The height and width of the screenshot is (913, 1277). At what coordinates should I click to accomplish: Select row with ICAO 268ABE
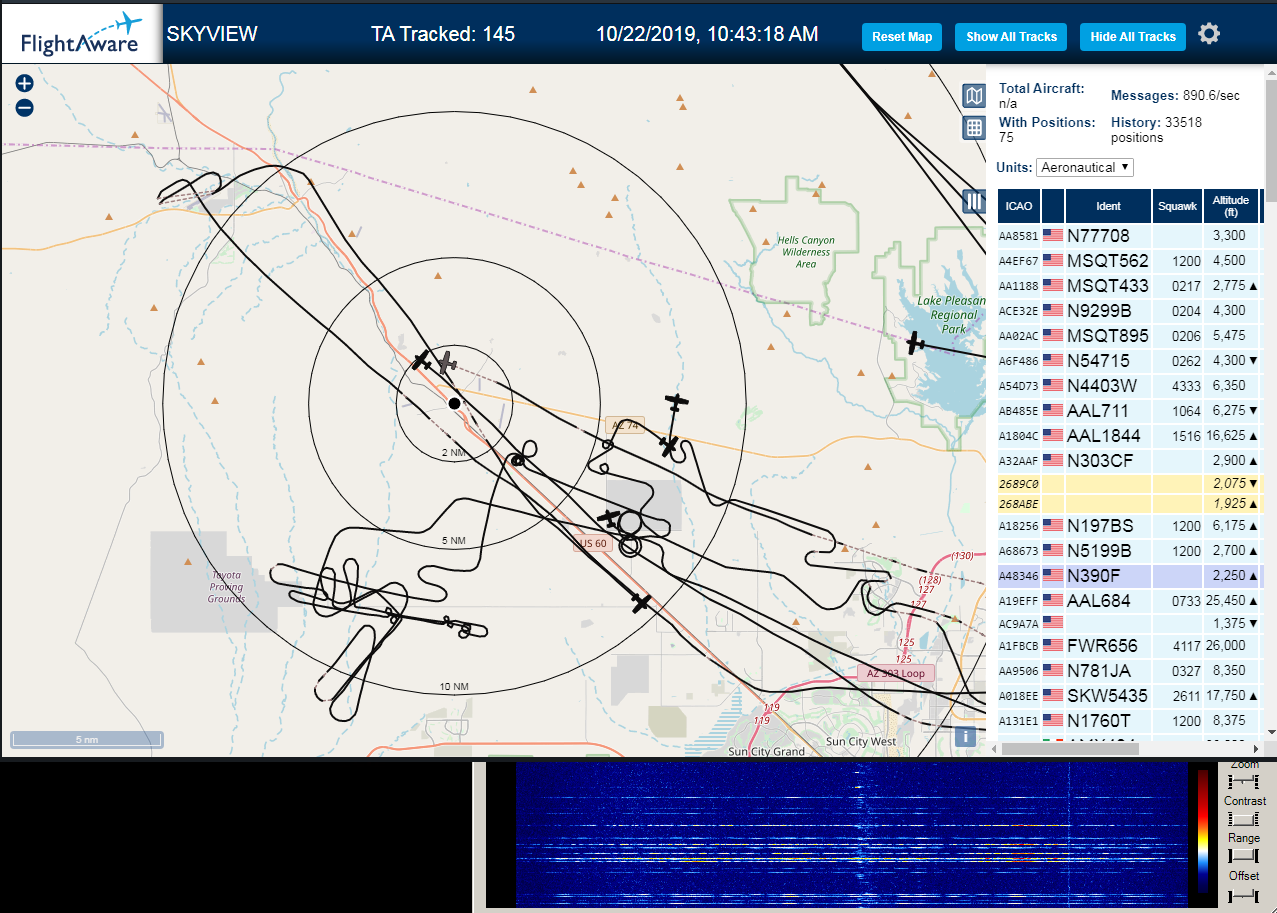click(x=1129, y=502)
